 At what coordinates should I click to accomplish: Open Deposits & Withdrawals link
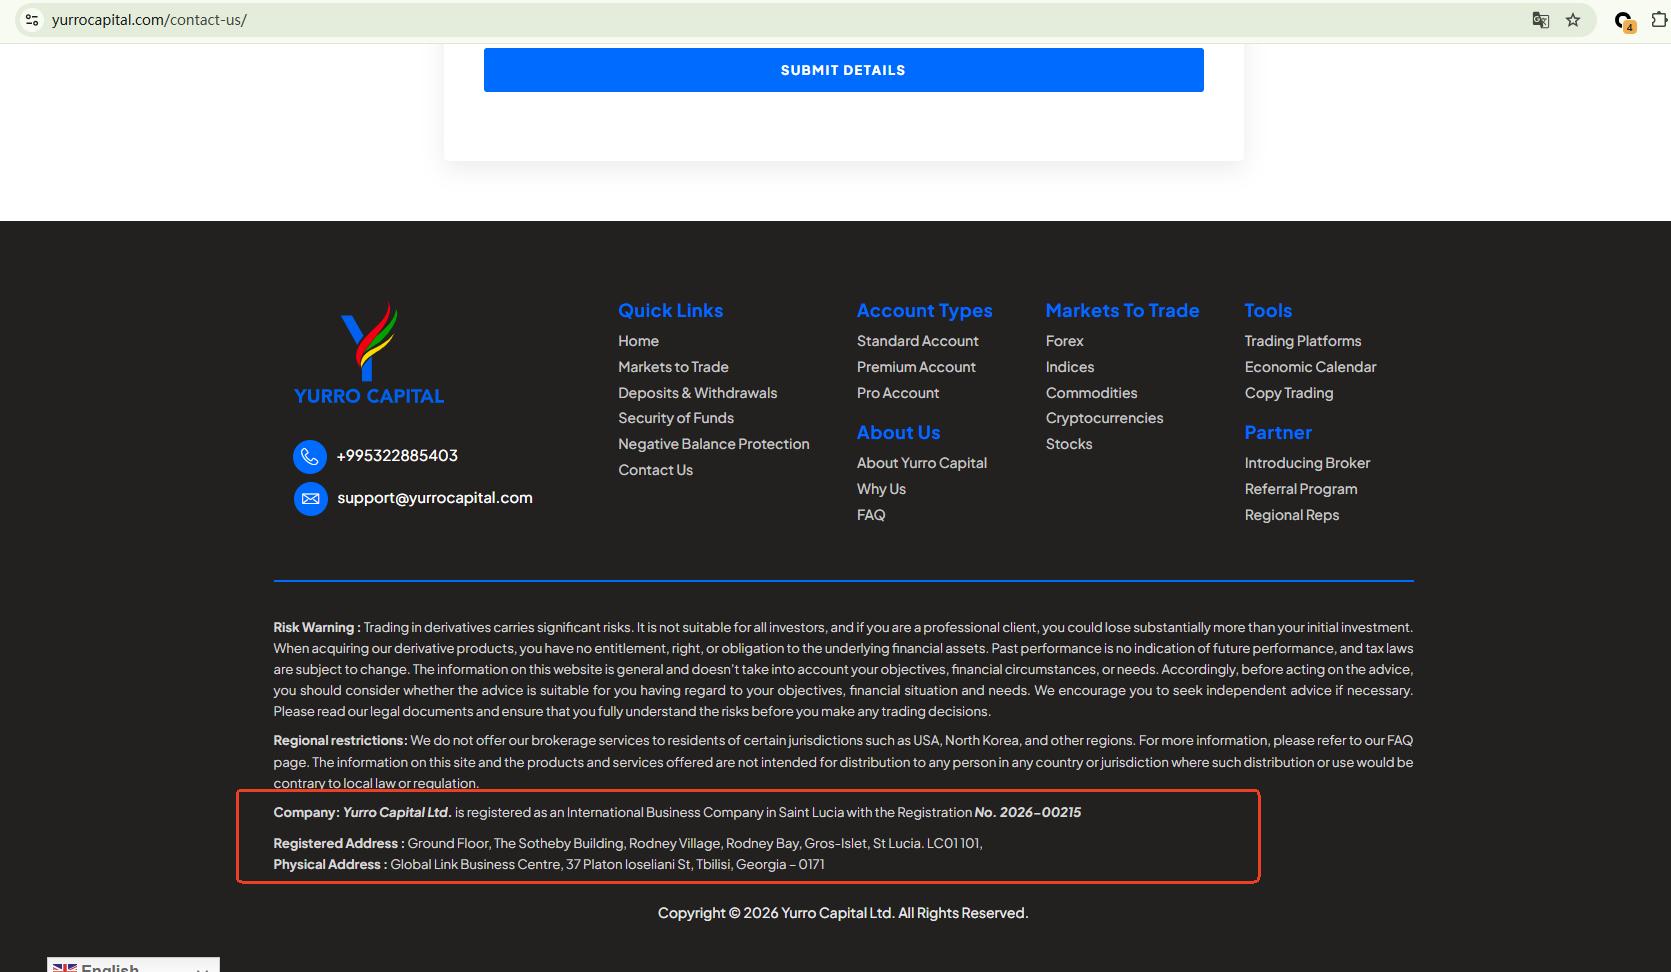(697, 393)
